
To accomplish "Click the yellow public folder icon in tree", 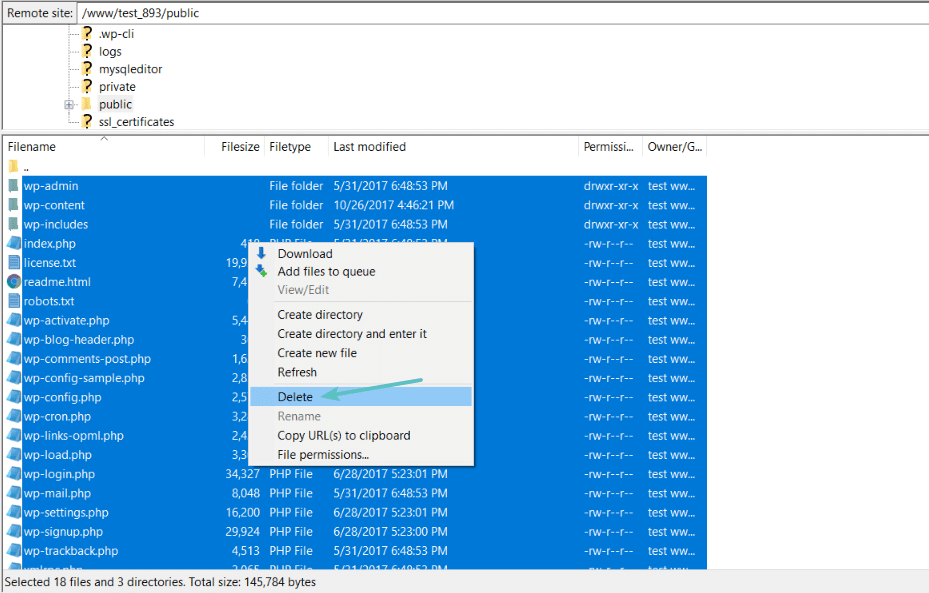I will click(88, 104).
